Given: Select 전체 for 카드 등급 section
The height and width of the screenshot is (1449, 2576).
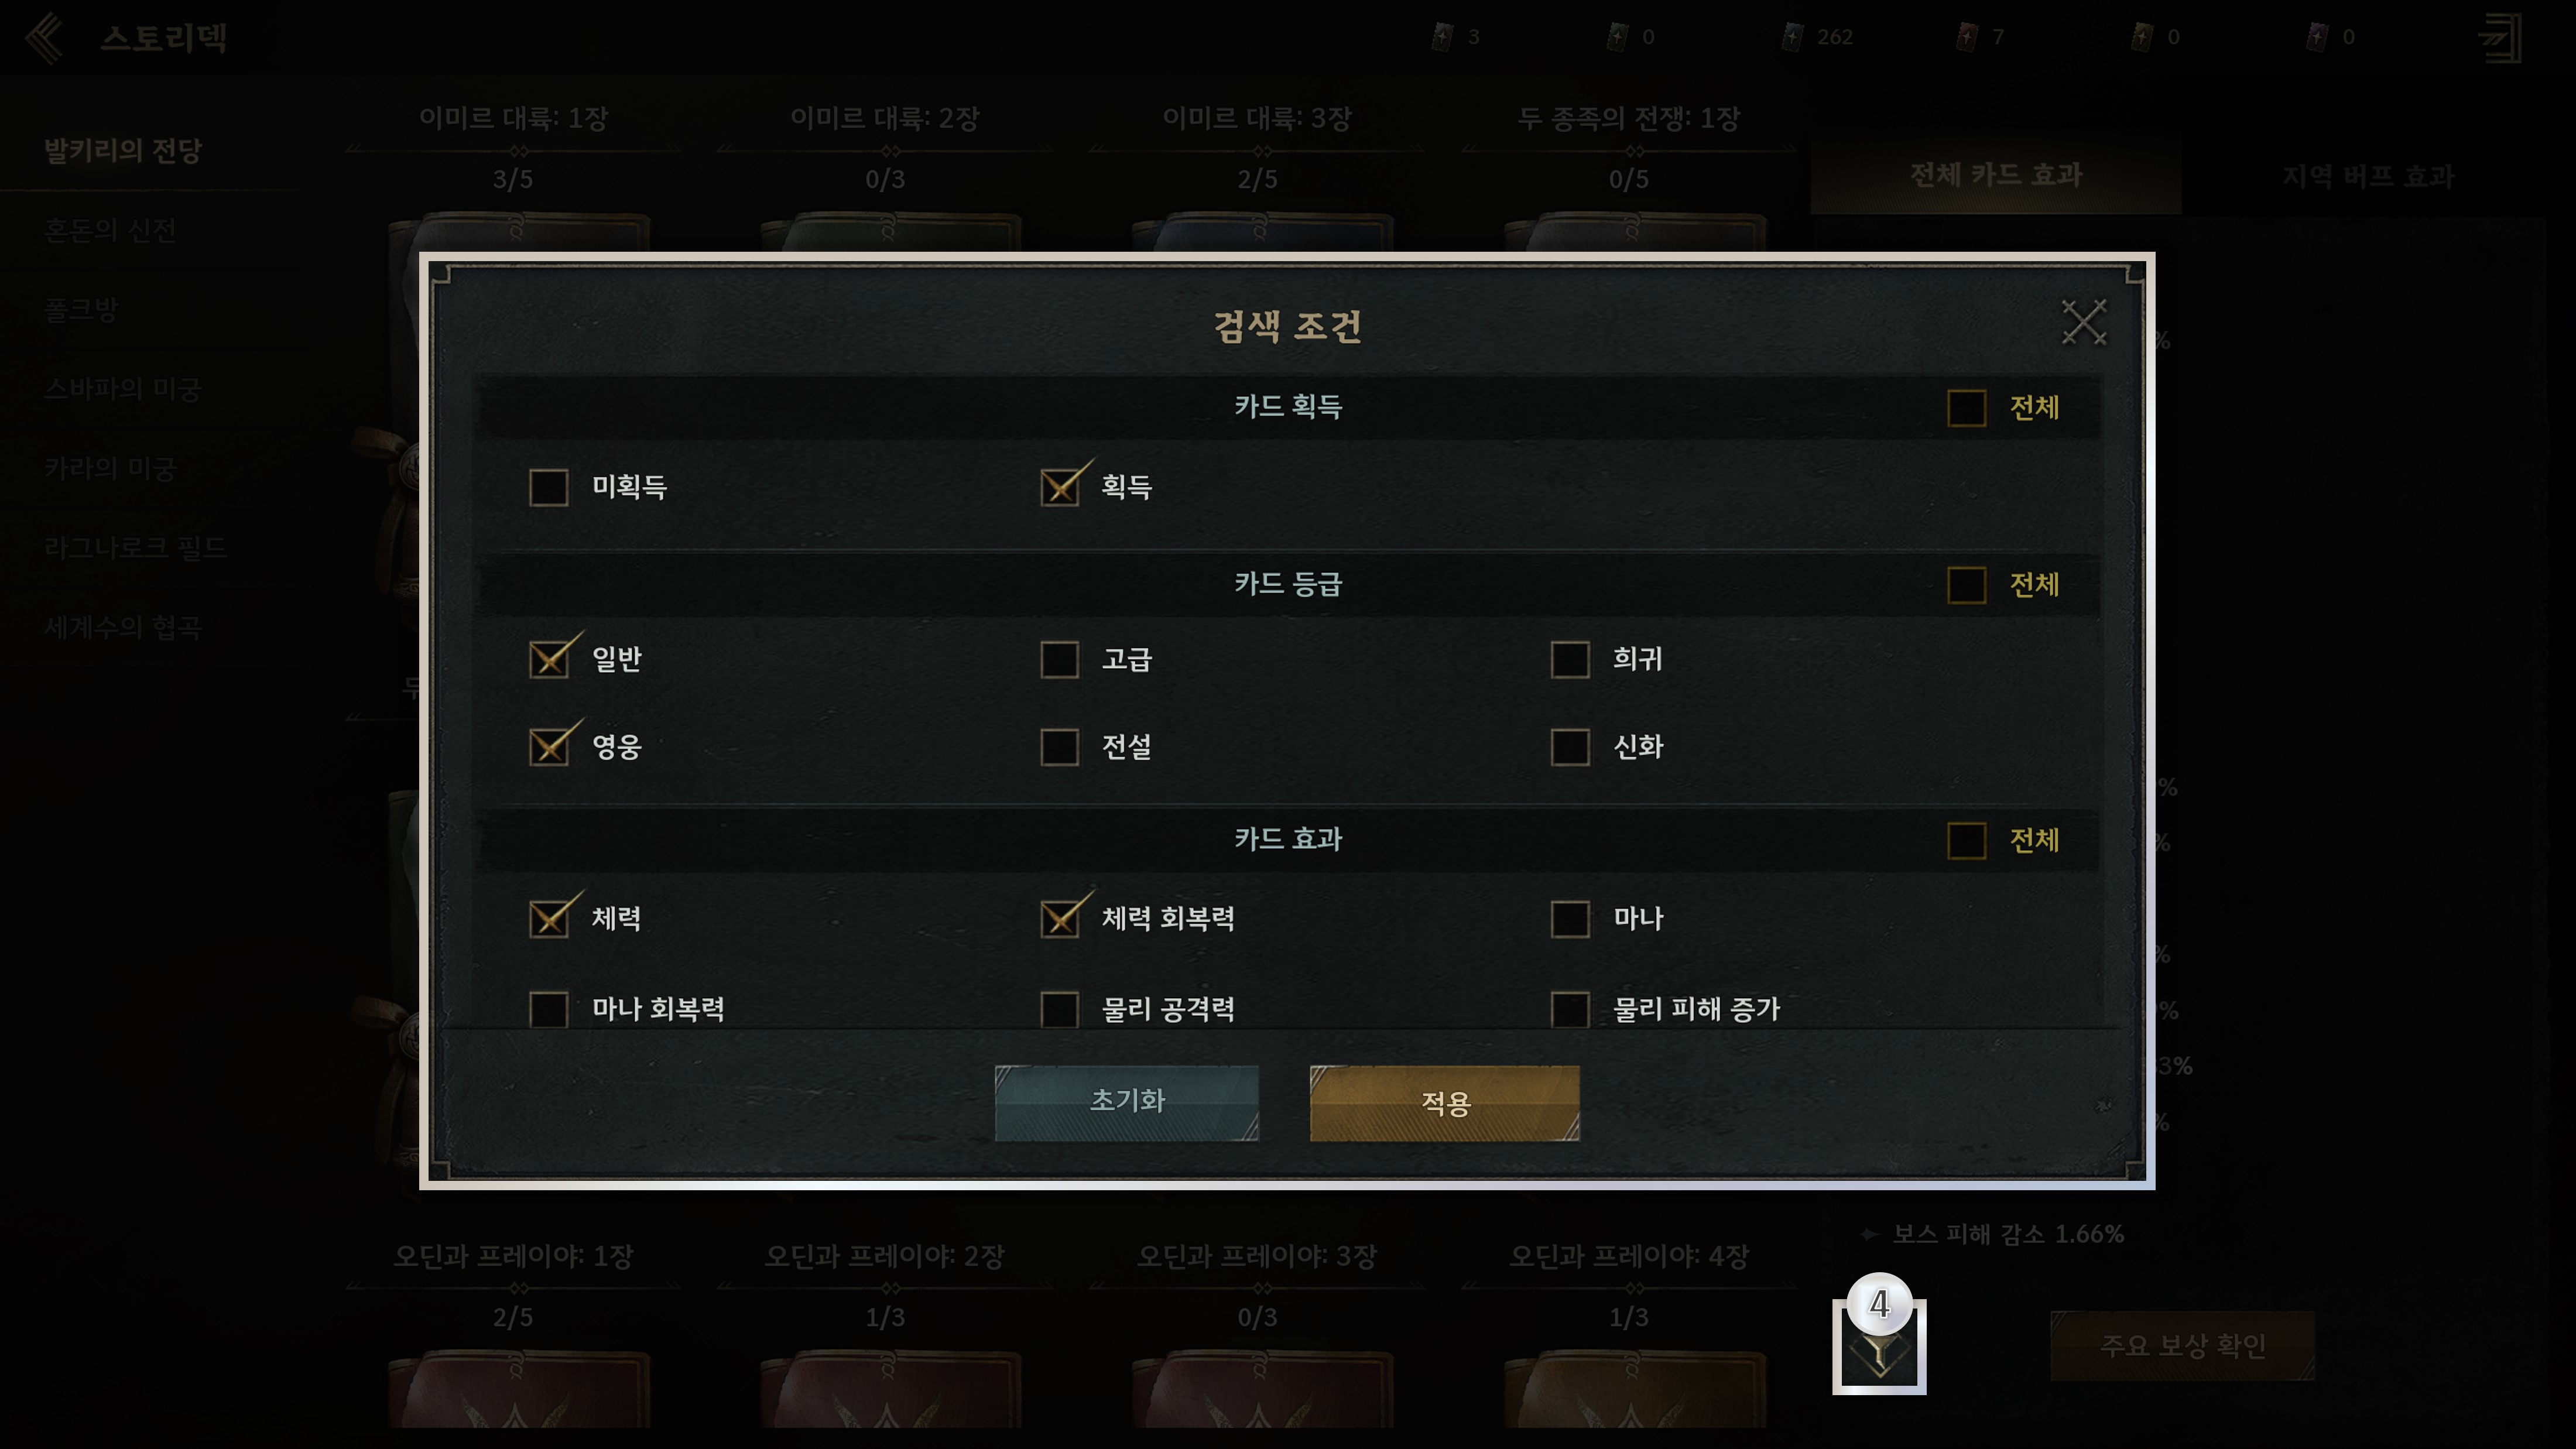Looking at the screenshot, I should pyautogui.click(x=1966, y=585).
